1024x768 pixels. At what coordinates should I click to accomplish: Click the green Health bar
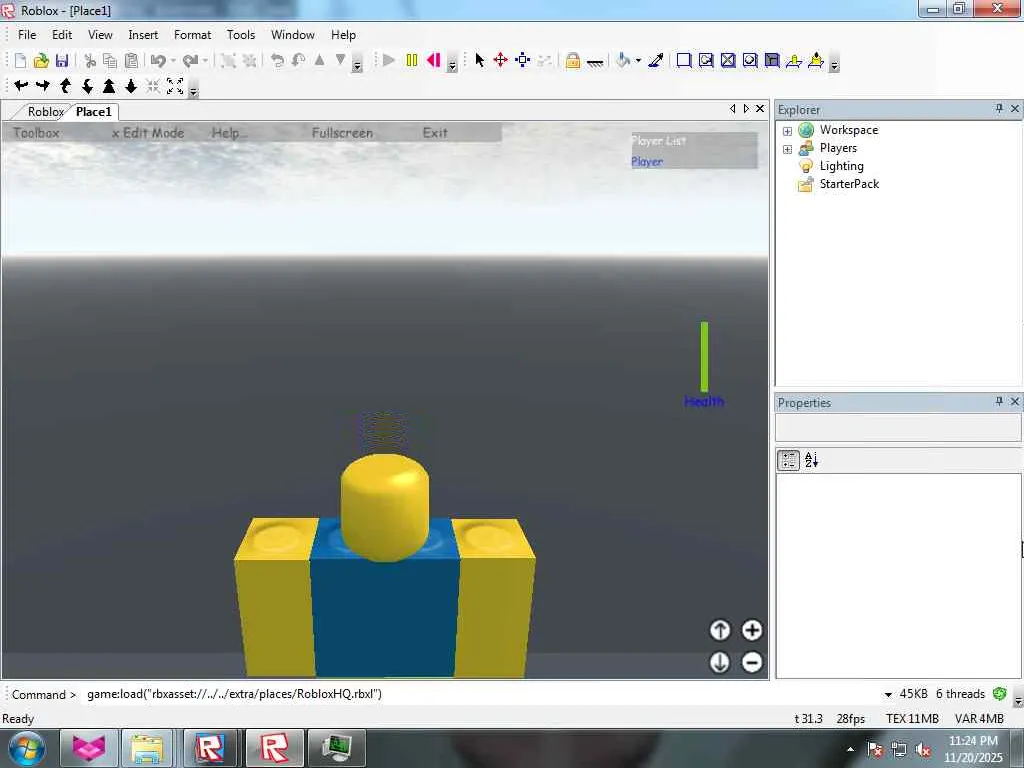(x=704, y=357)
